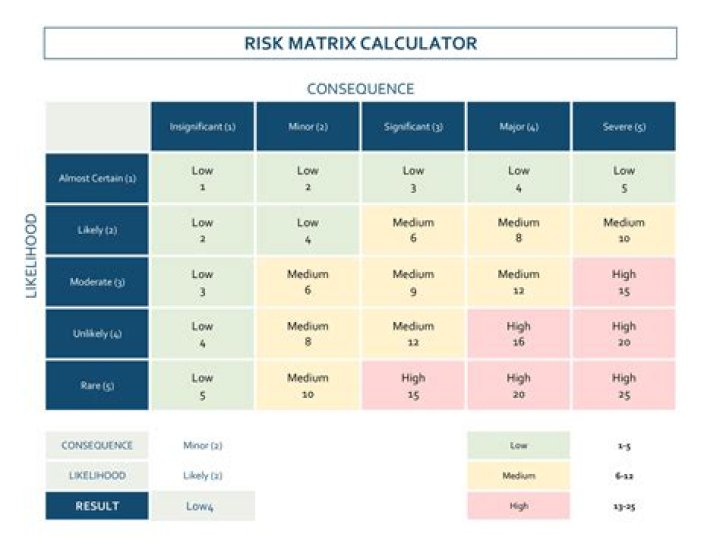The image size is (720, 556).
Task: Click the Significant (3) column header
Action: [413, 127]
